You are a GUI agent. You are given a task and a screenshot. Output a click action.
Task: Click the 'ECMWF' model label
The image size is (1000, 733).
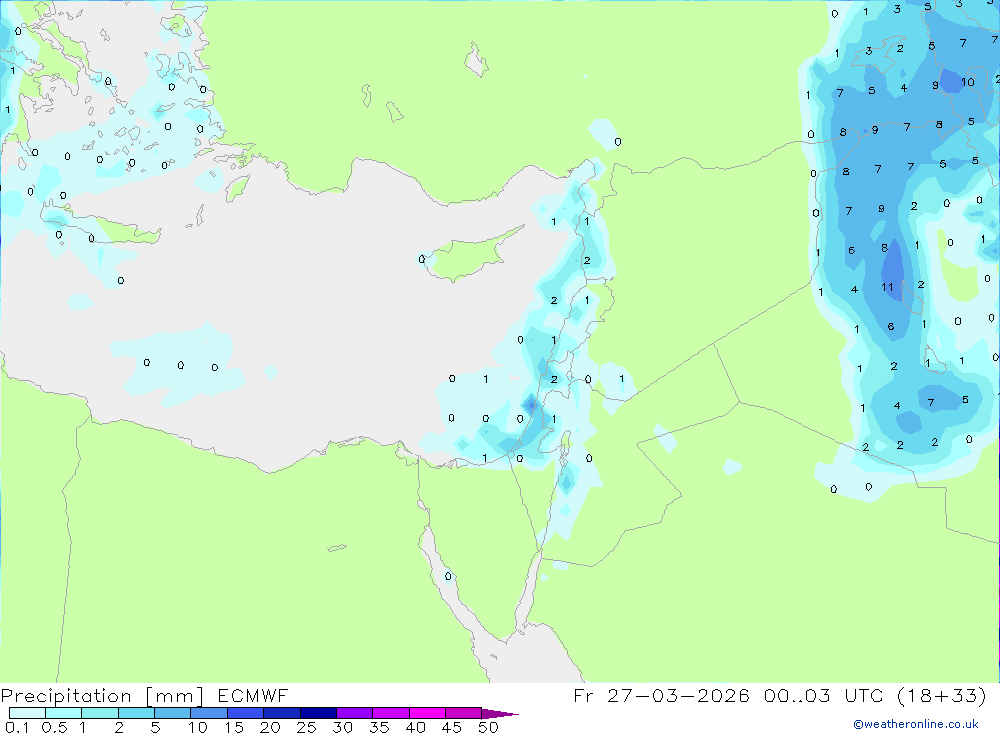pyautogui.click(x=253, y=695)
